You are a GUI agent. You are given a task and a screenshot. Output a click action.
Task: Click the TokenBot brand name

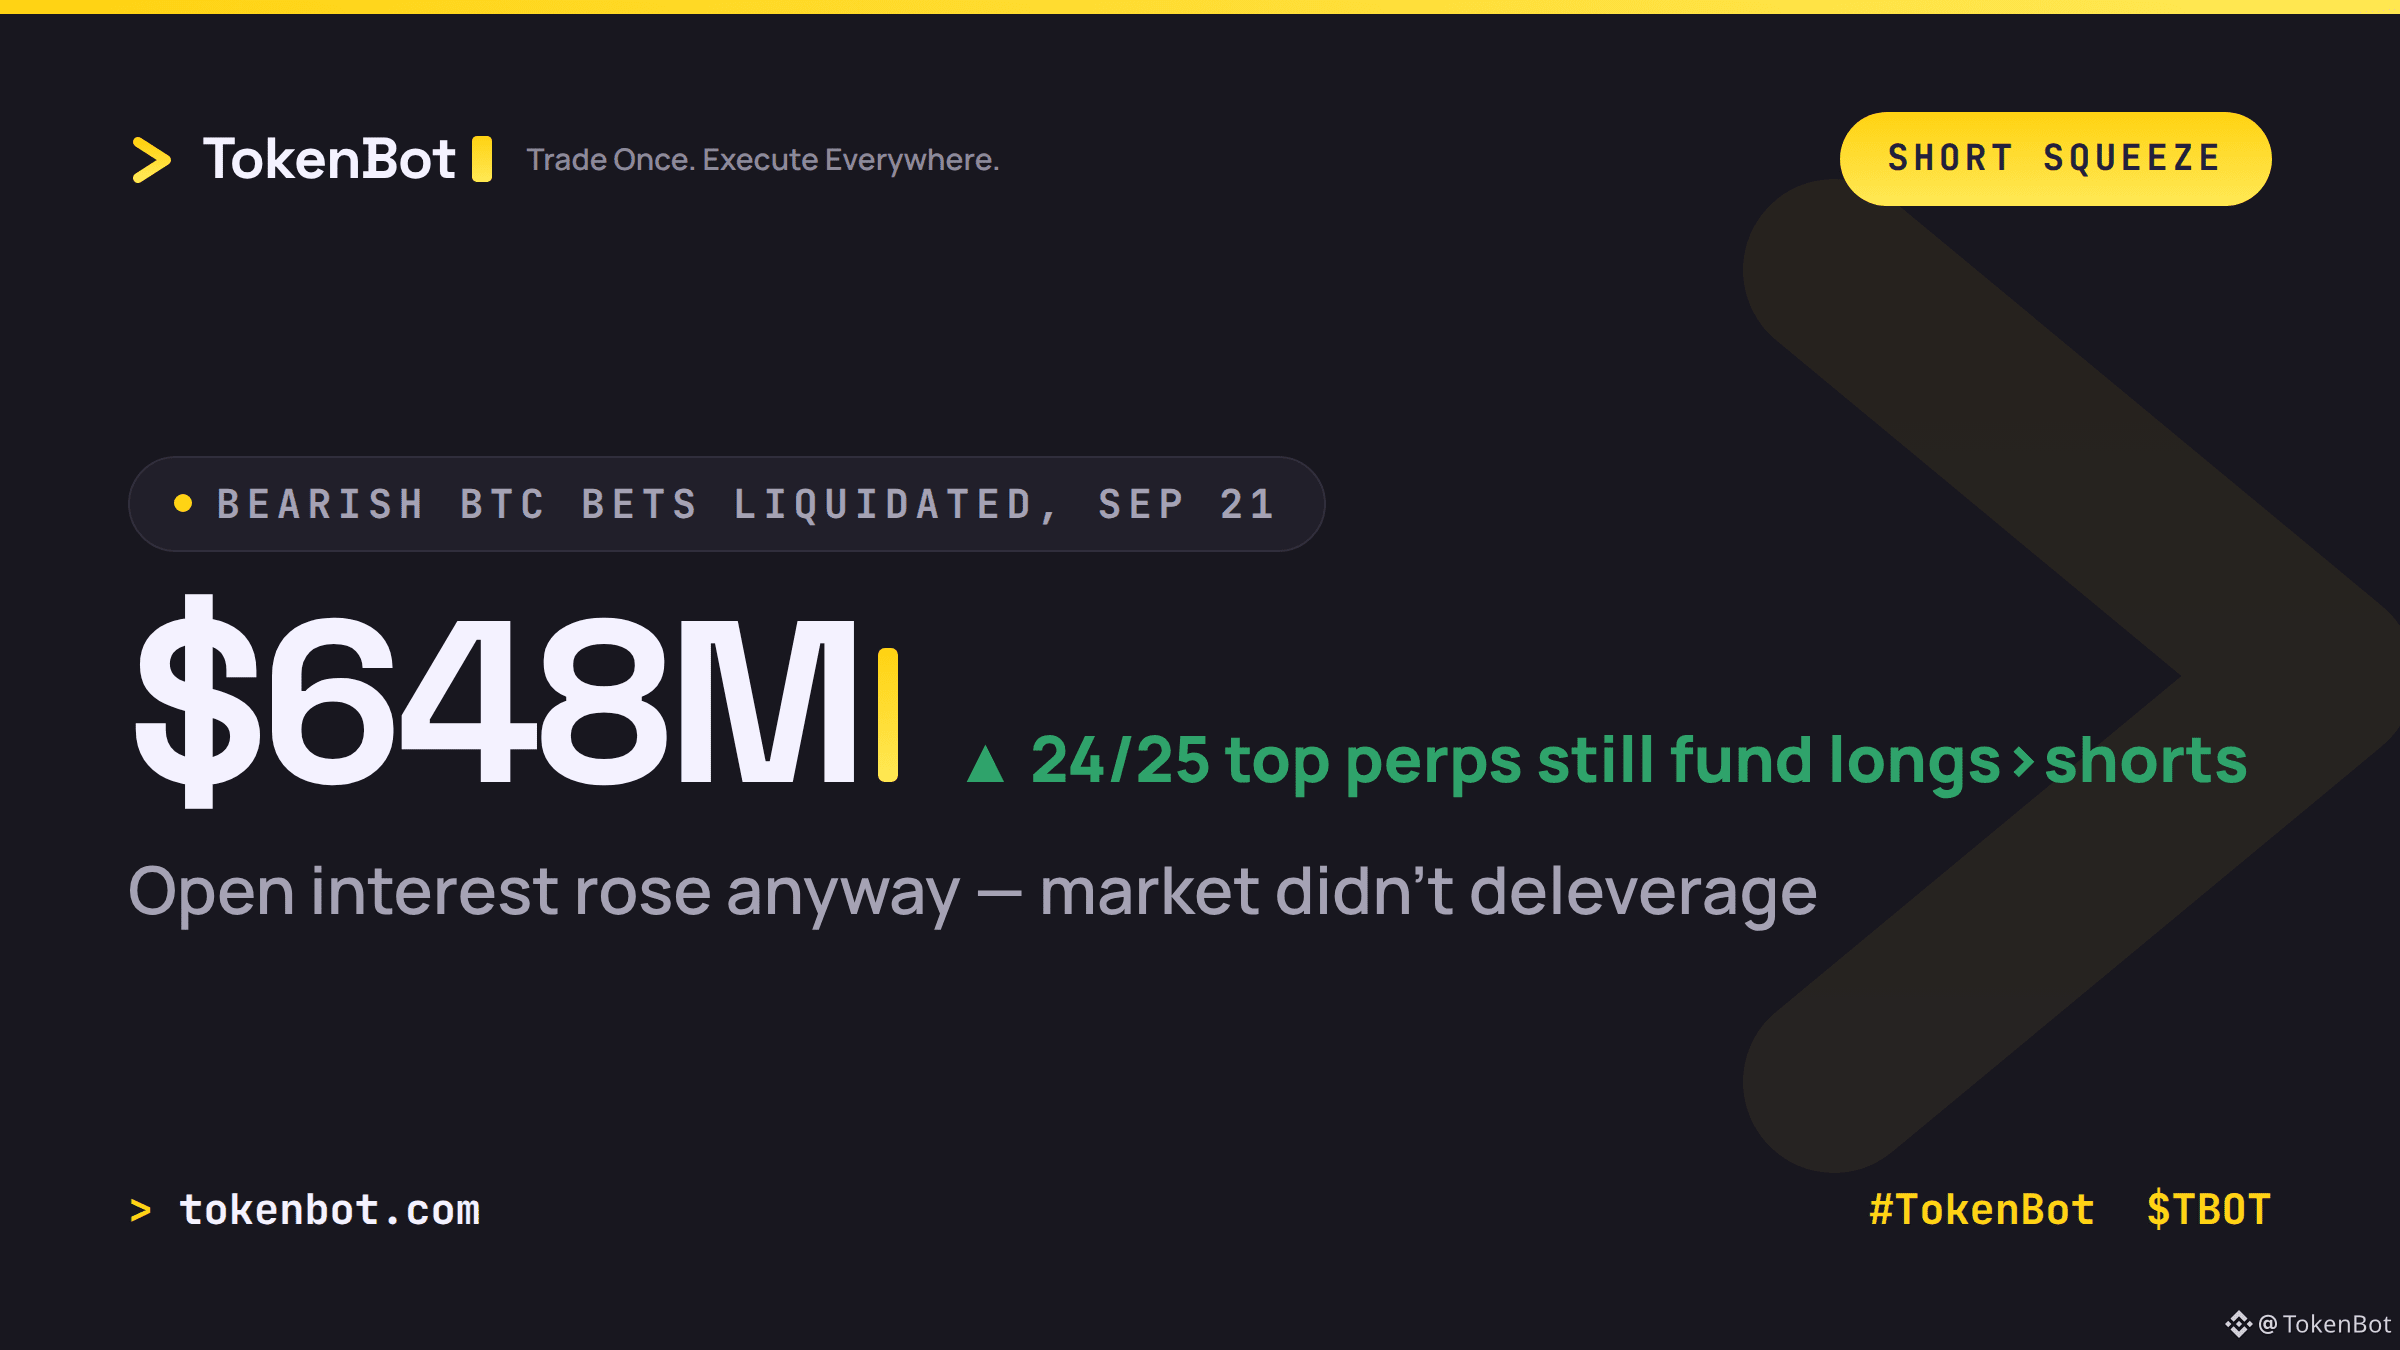pos(329,159)
